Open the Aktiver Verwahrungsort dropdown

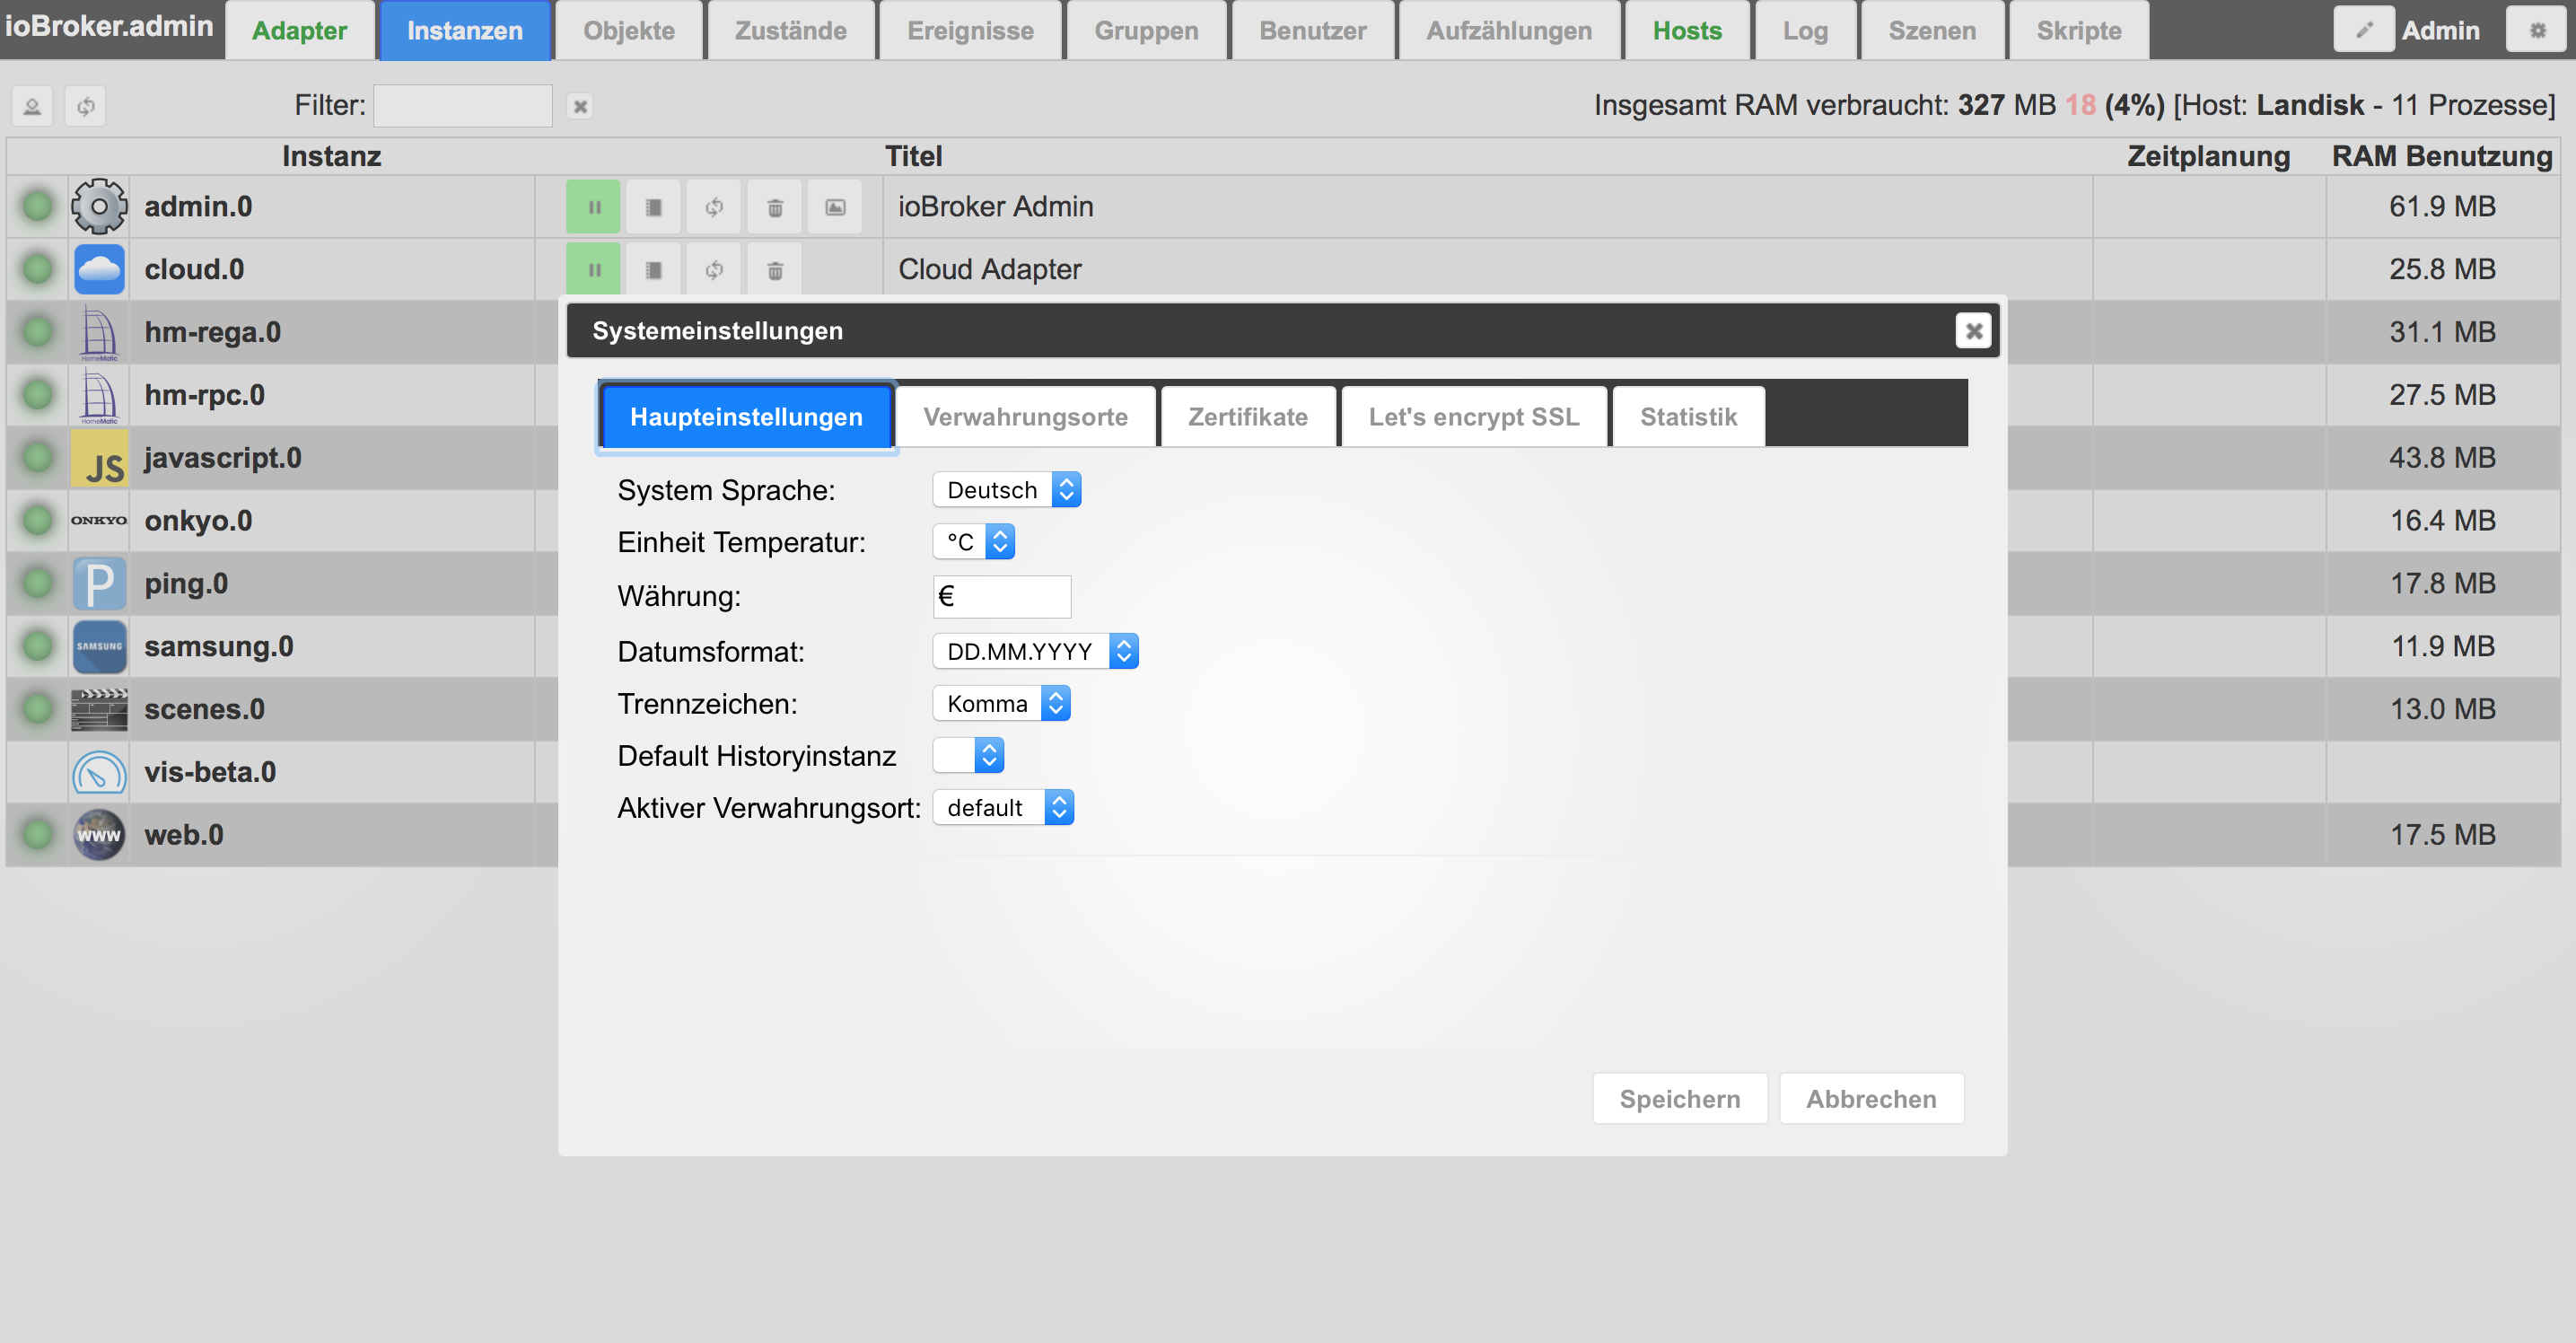click(1003, 808)
